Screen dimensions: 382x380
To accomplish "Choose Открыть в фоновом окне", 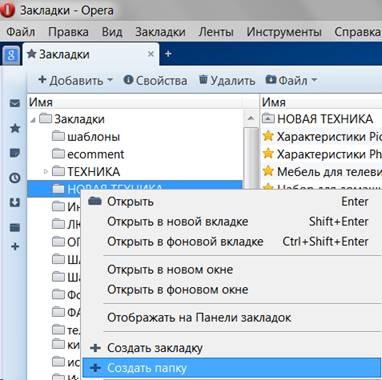I will (231, 289).
